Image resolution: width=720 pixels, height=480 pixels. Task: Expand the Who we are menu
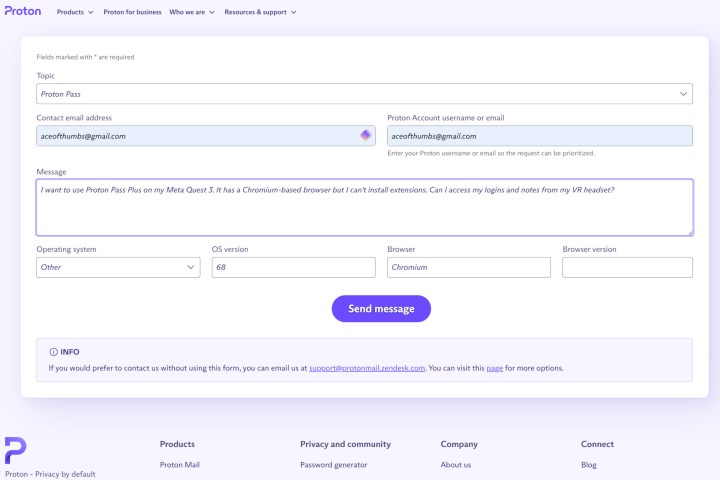[x=191, y=12]
